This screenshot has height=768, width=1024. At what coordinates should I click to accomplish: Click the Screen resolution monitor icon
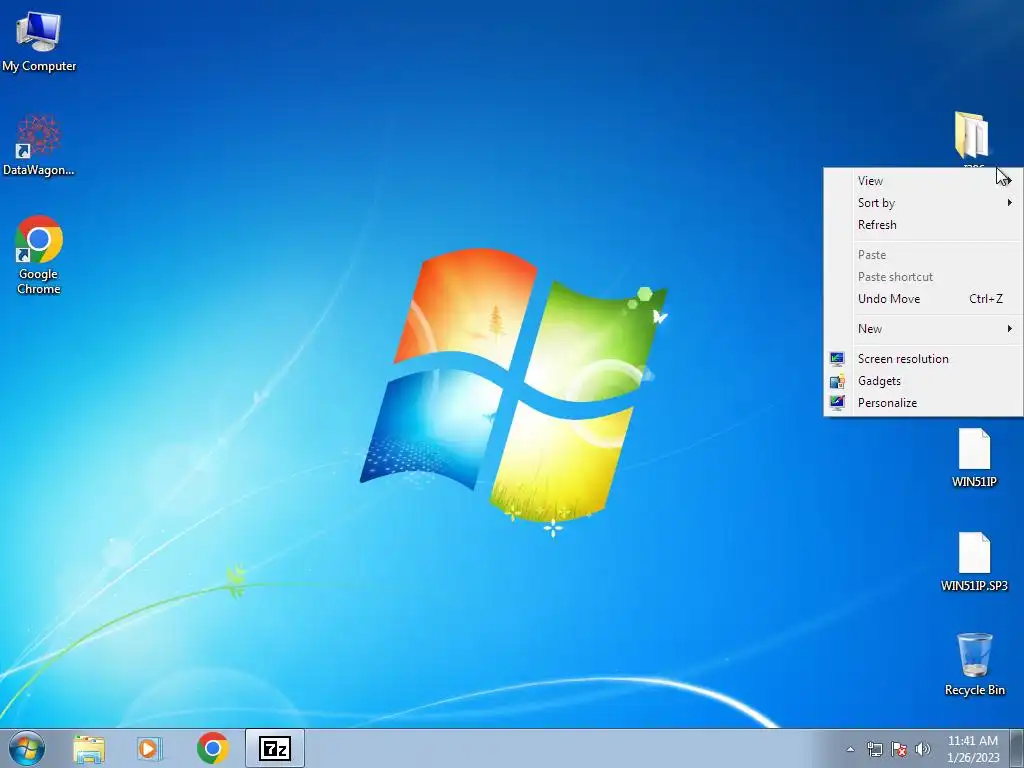[x=837, y=359]
